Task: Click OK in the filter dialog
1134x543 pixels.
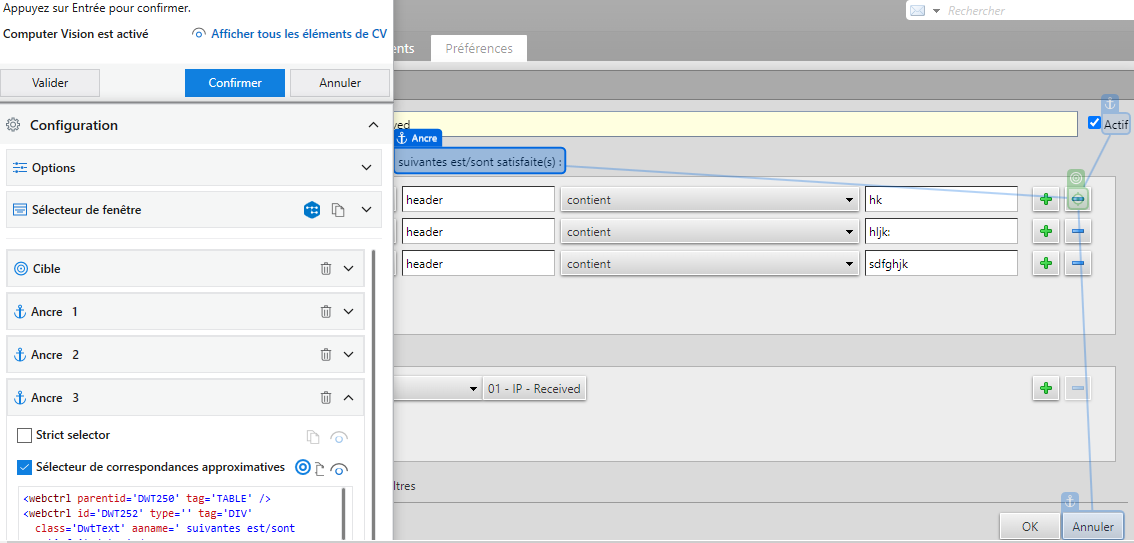Action: pos(1031,526)
